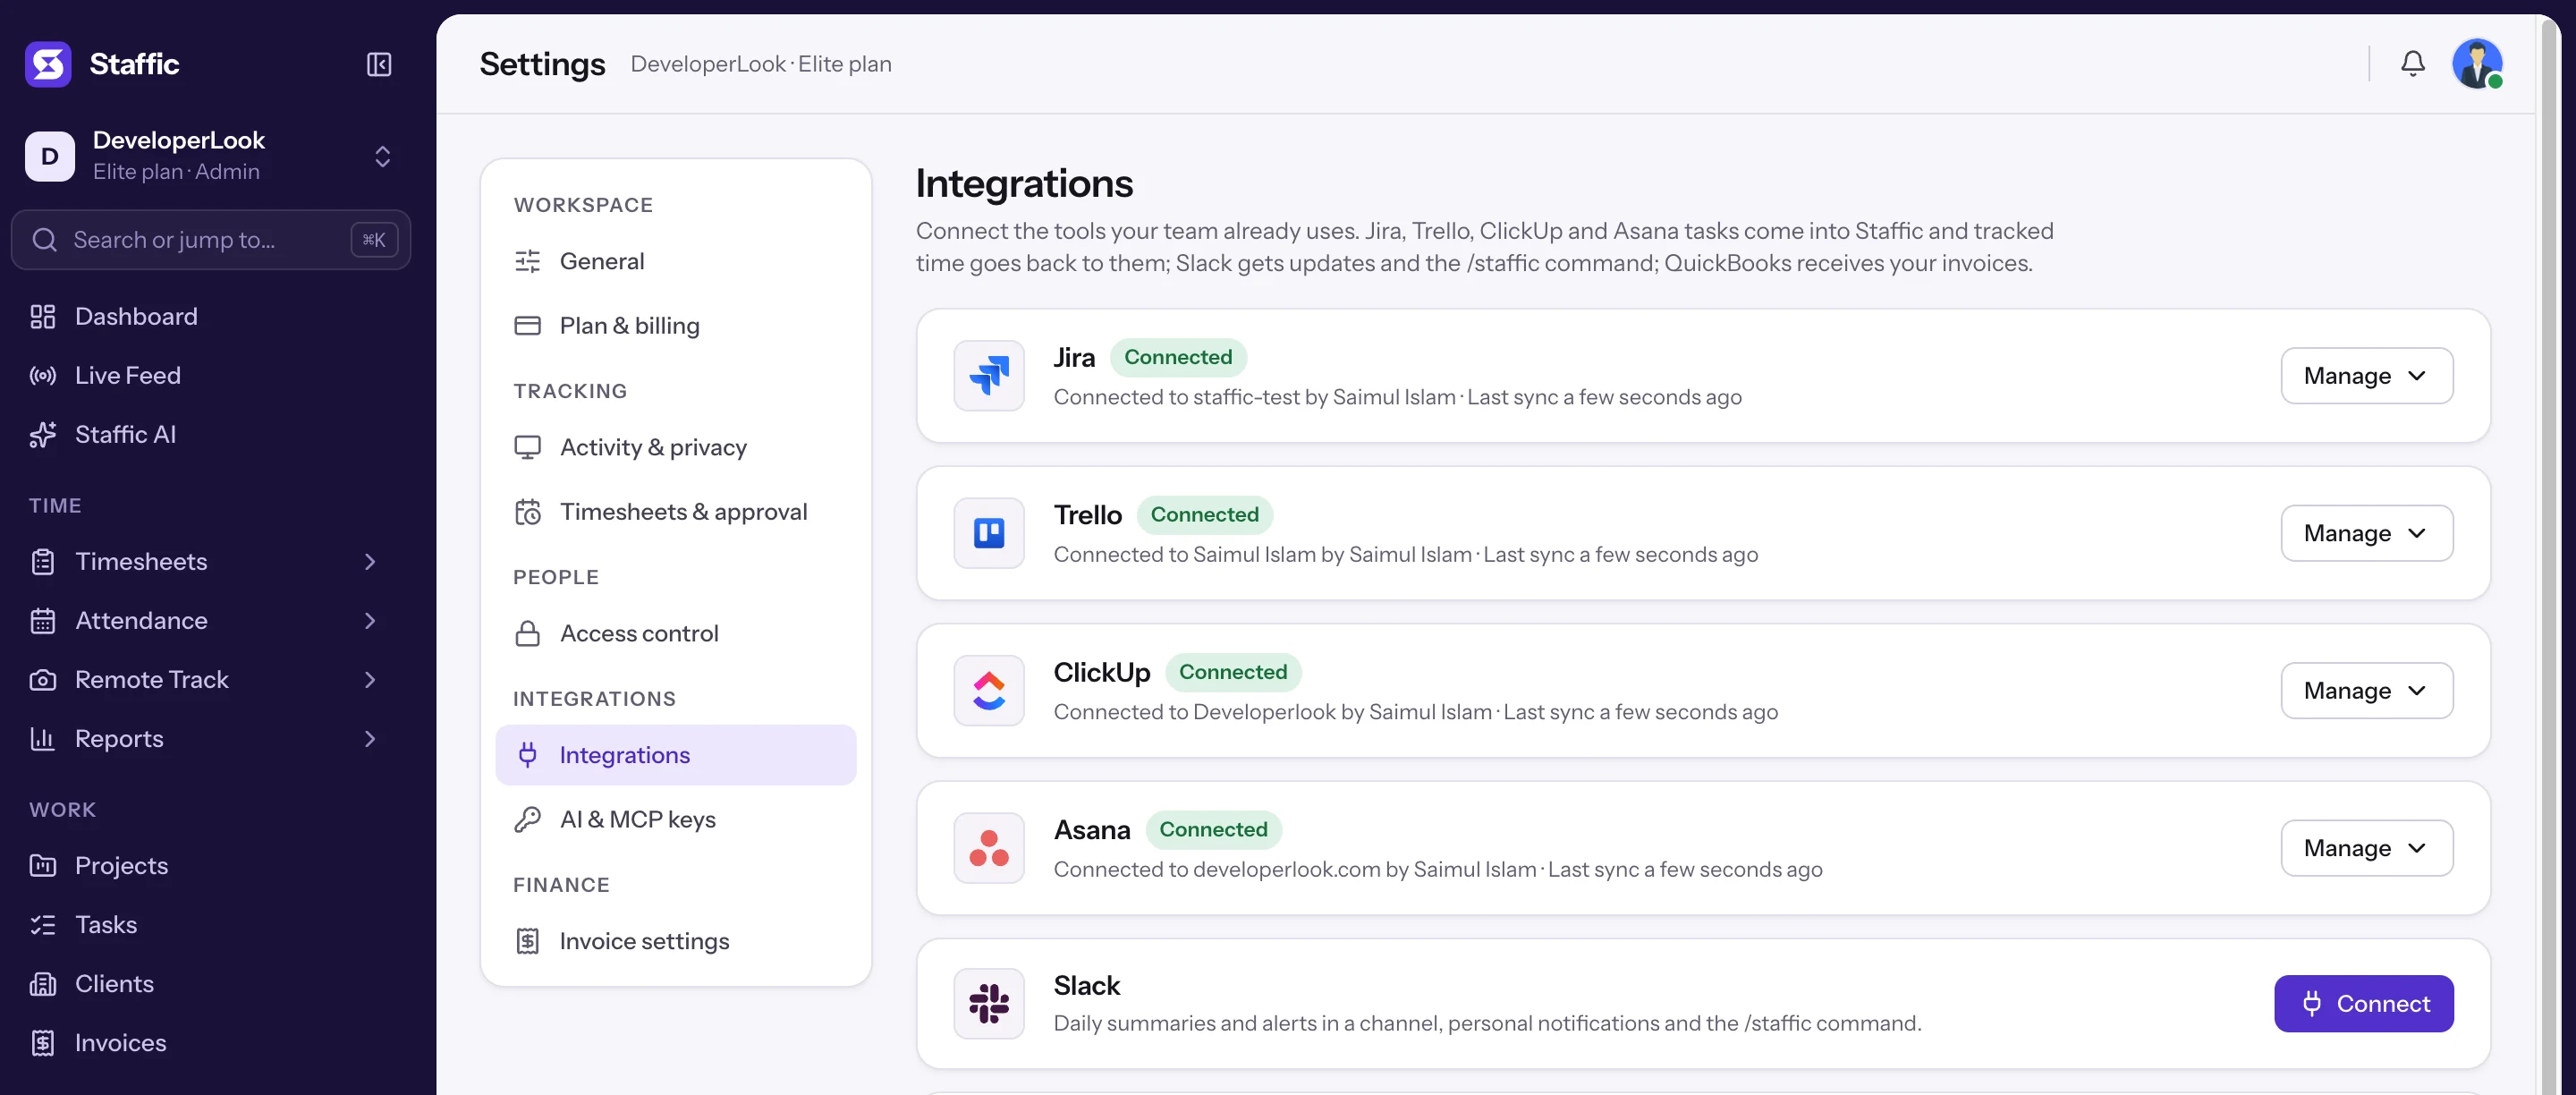Open the Manage dropdown for Asana
The height and width of the screenshot is (1095, 2576).
(x=2366, y=848)
